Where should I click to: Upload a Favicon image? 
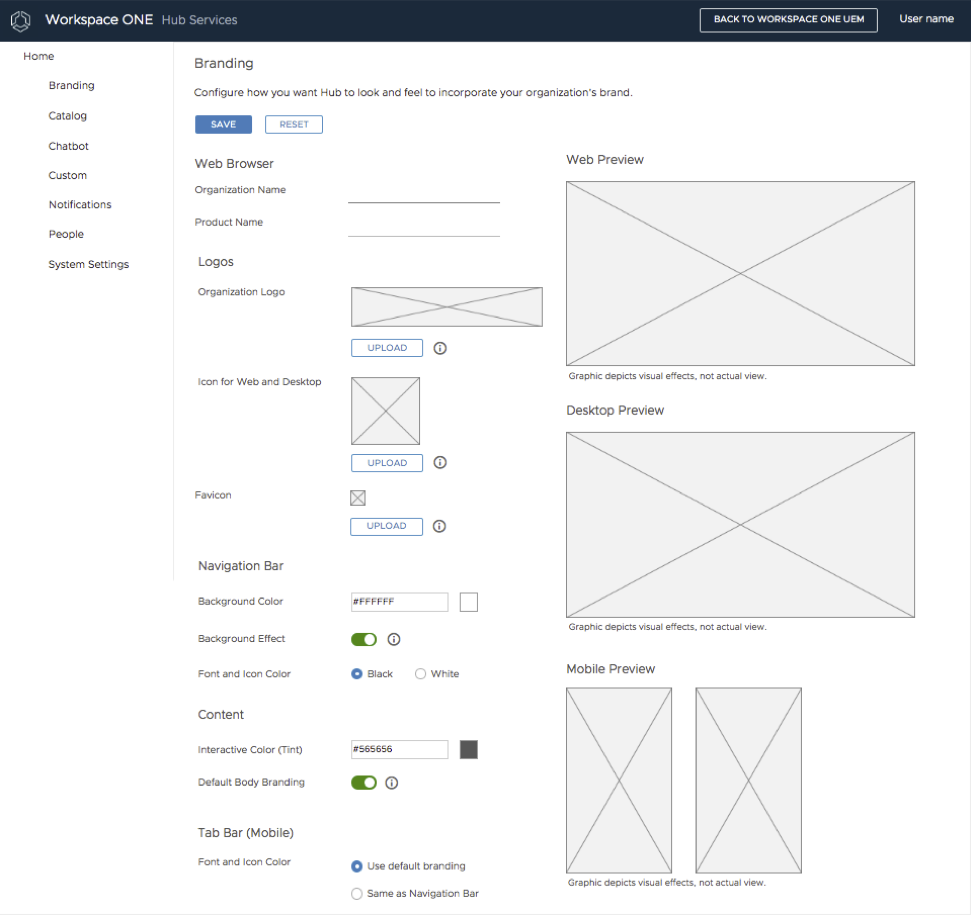[387, 527]
